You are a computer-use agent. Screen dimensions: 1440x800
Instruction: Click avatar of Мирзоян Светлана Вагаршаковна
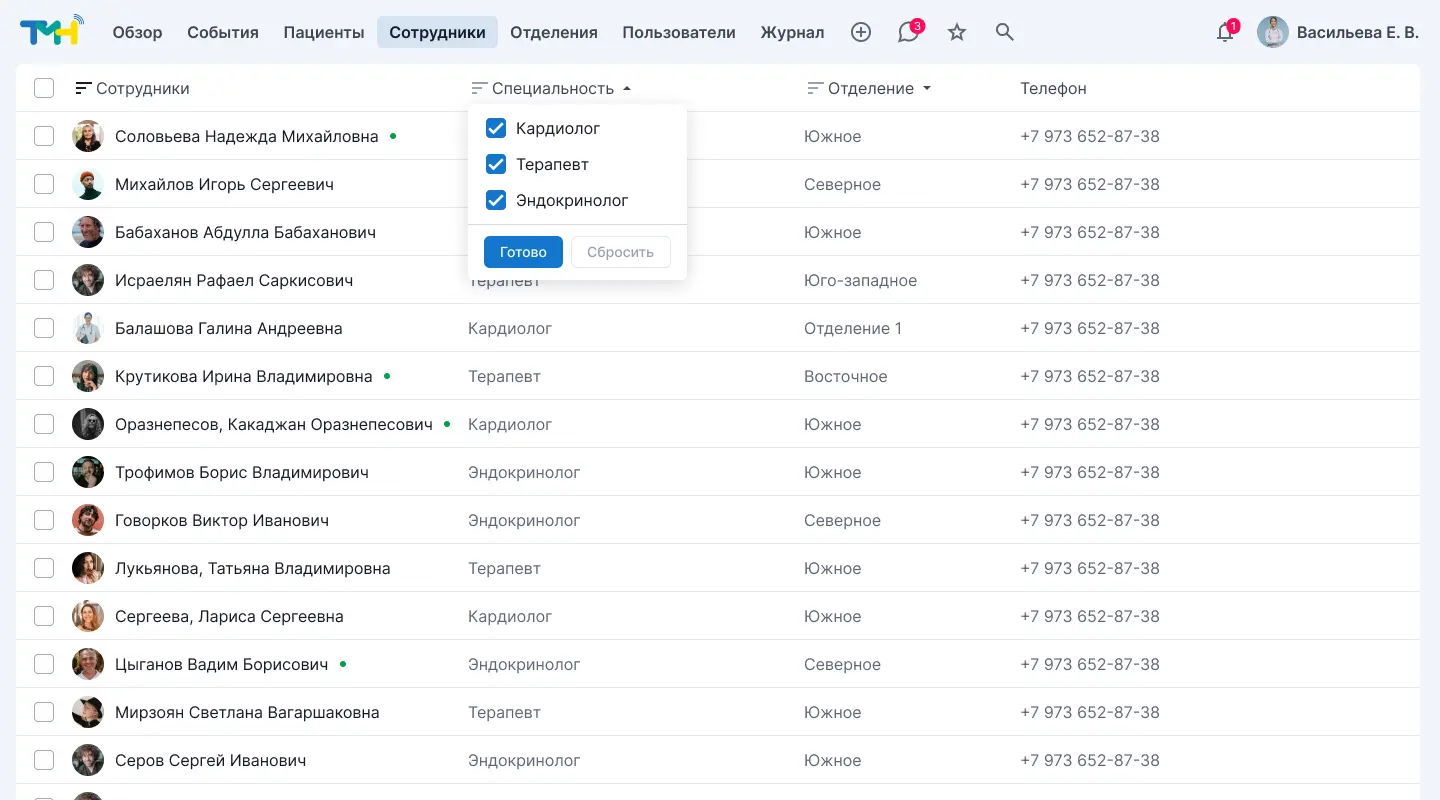coord(88,712)
